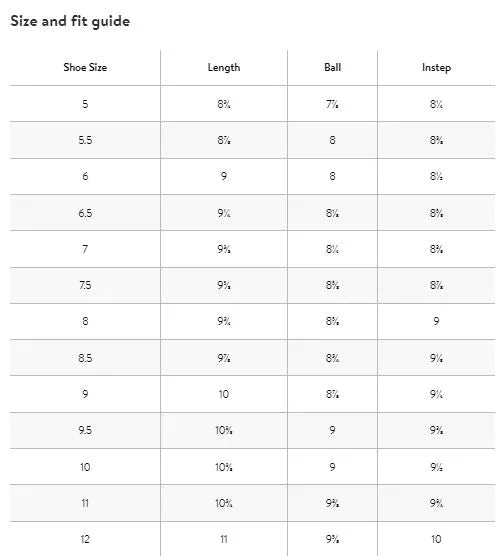Click the shoe size 5.5 cell

(85, 140)
